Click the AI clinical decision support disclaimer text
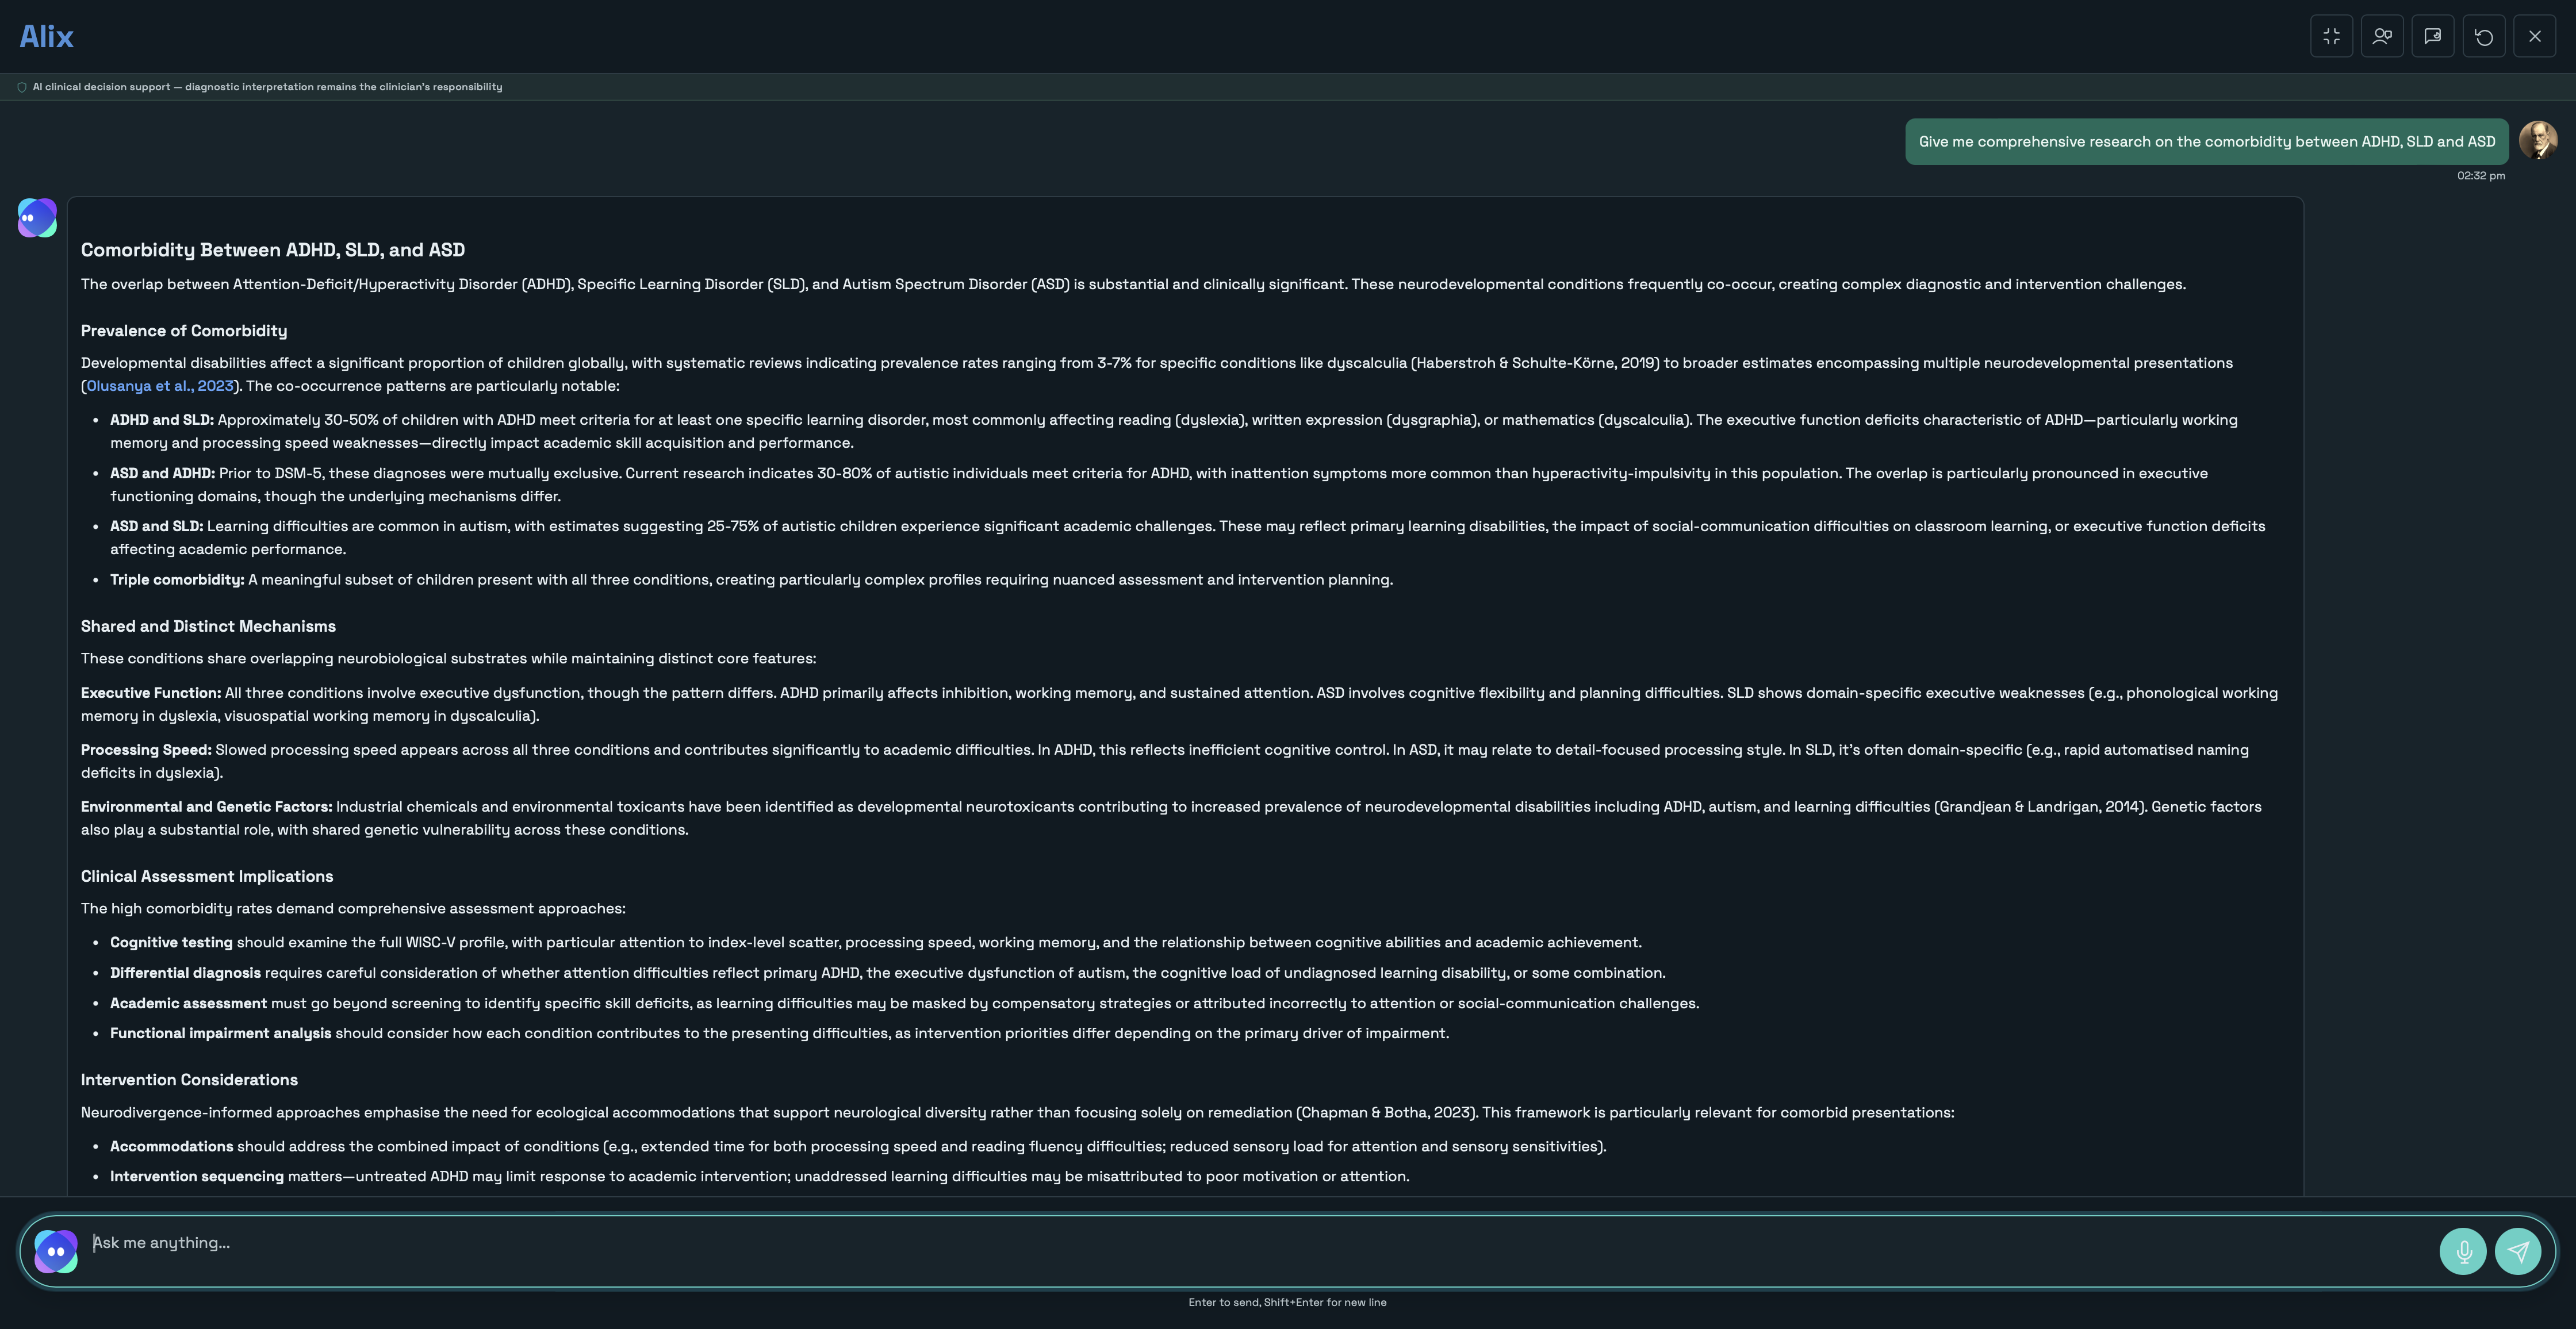The width and height of the screenshot is (2576, 1329). (x=267, y=87)
